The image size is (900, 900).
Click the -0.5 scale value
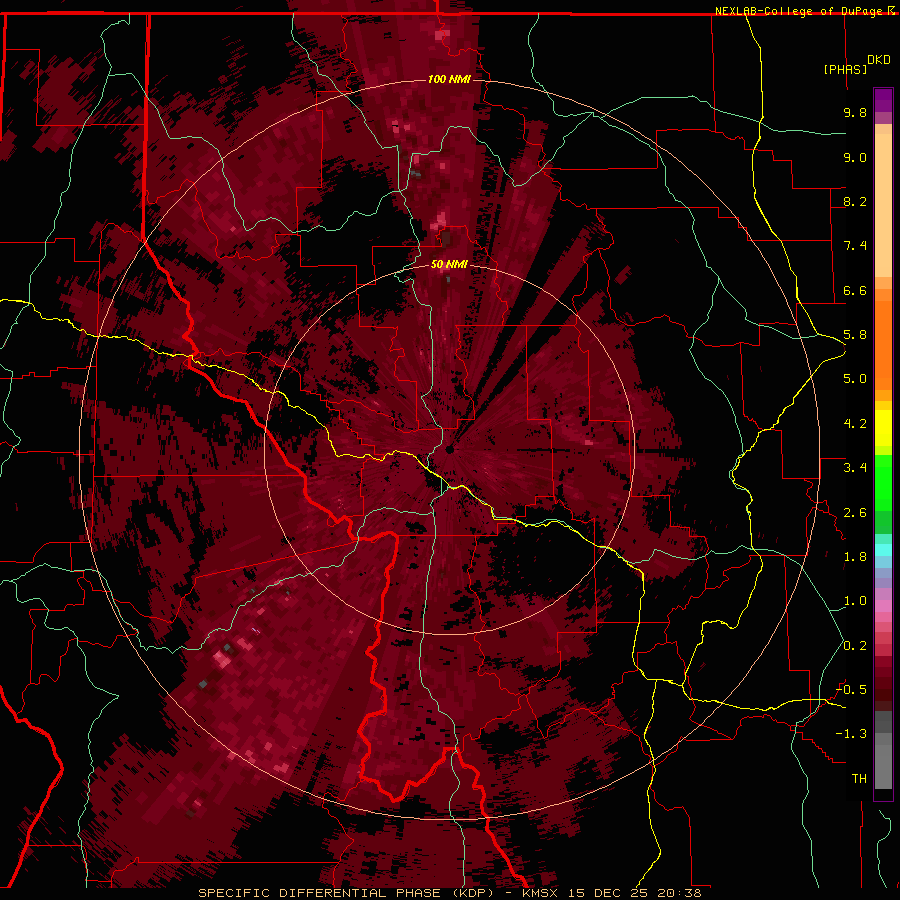(851, 690)
